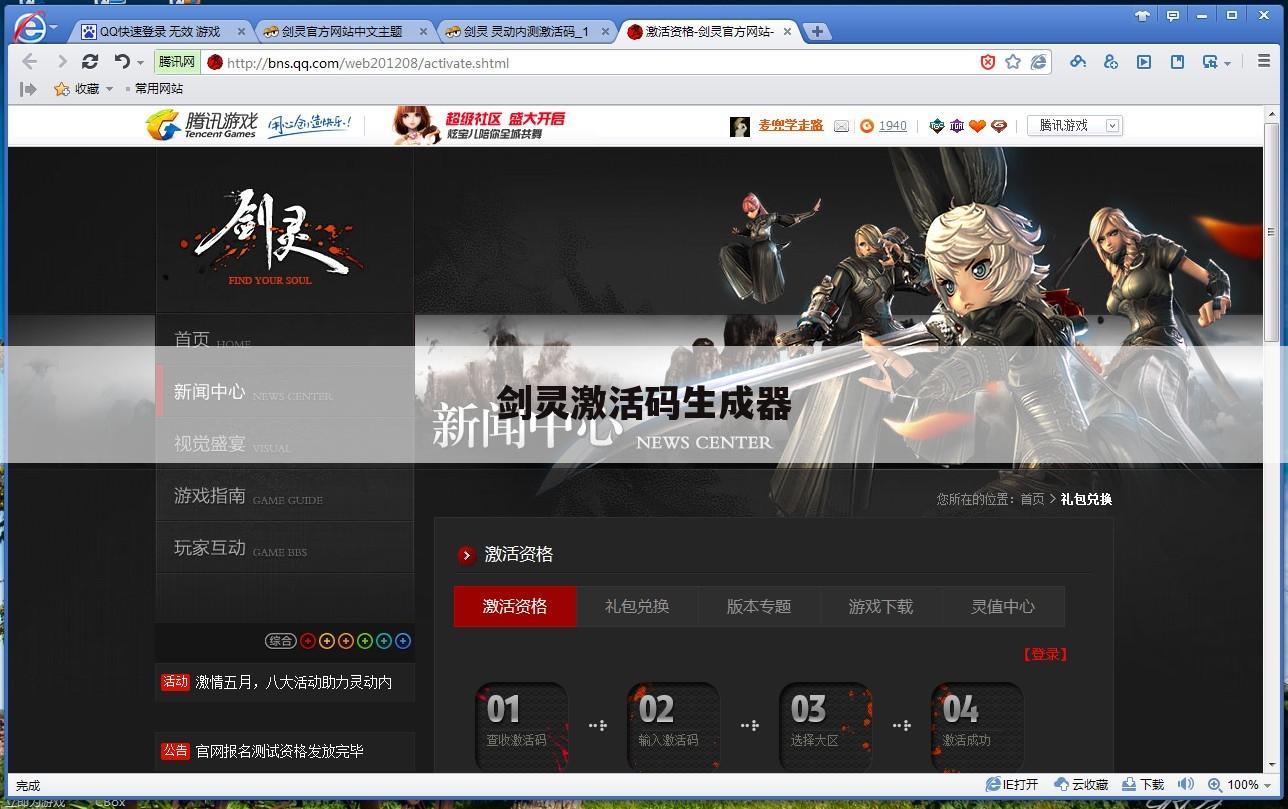The width and height of the screenshot is (1288, 809).
Task: Click the 剑灵 Find Your Soul logo
Action: (x=270, y=238)
